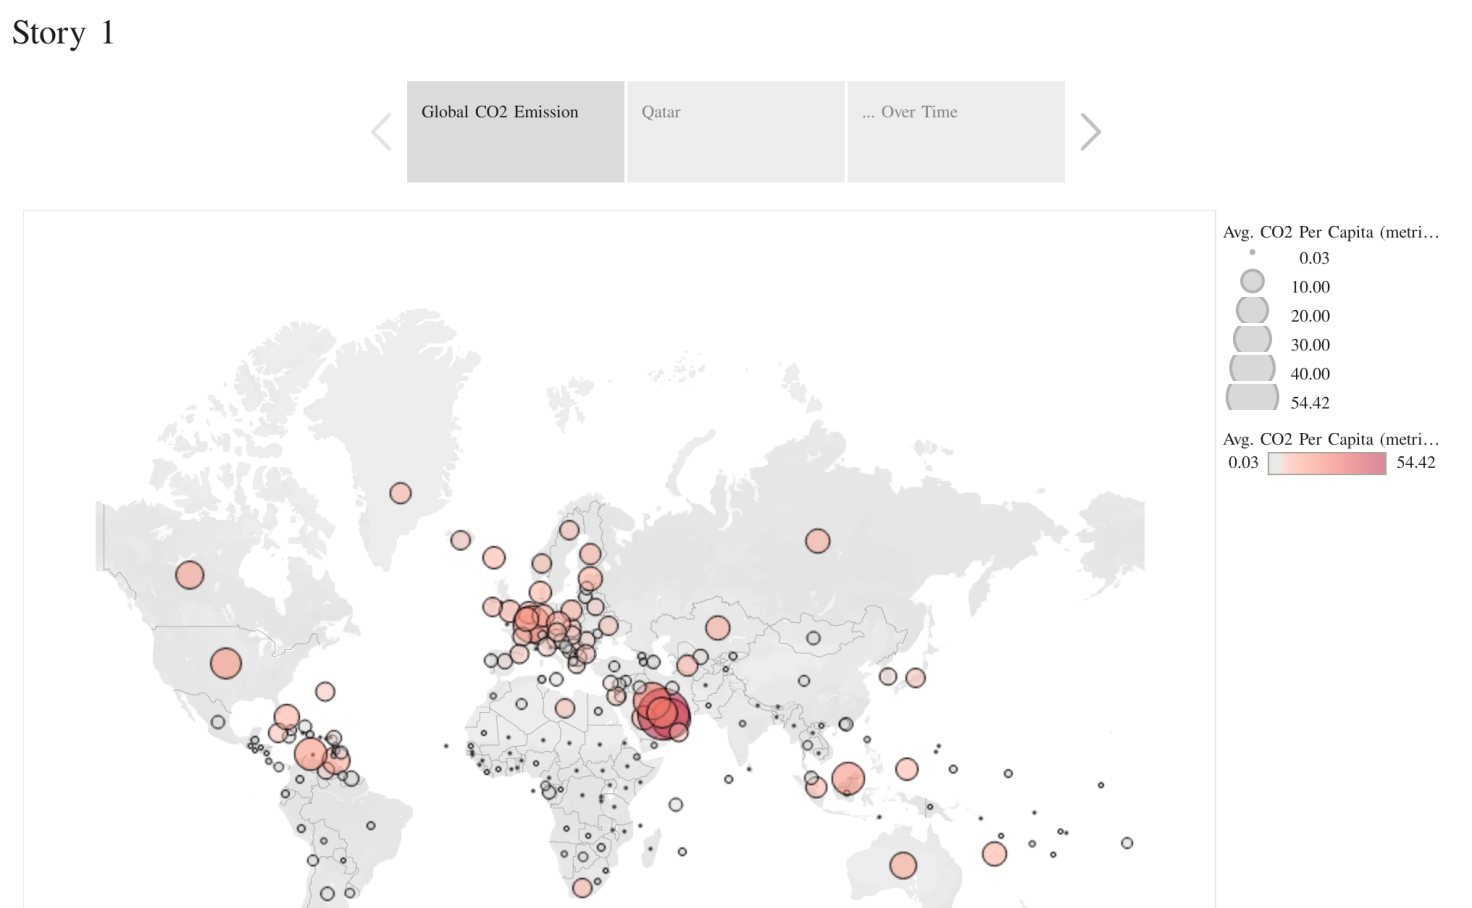This screenshot has height=908, width=1472.
Task: Click the Mongolia bubble on the map
Action: pyautogui.click(x=813, y=638)
